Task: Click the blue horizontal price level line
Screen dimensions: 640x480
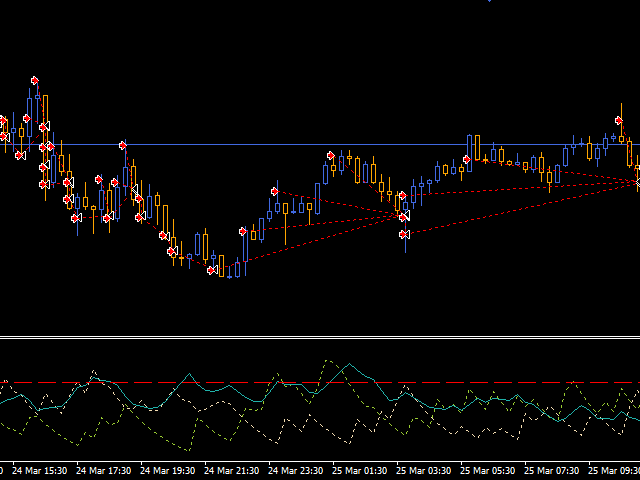Action: tap(250, 145)
